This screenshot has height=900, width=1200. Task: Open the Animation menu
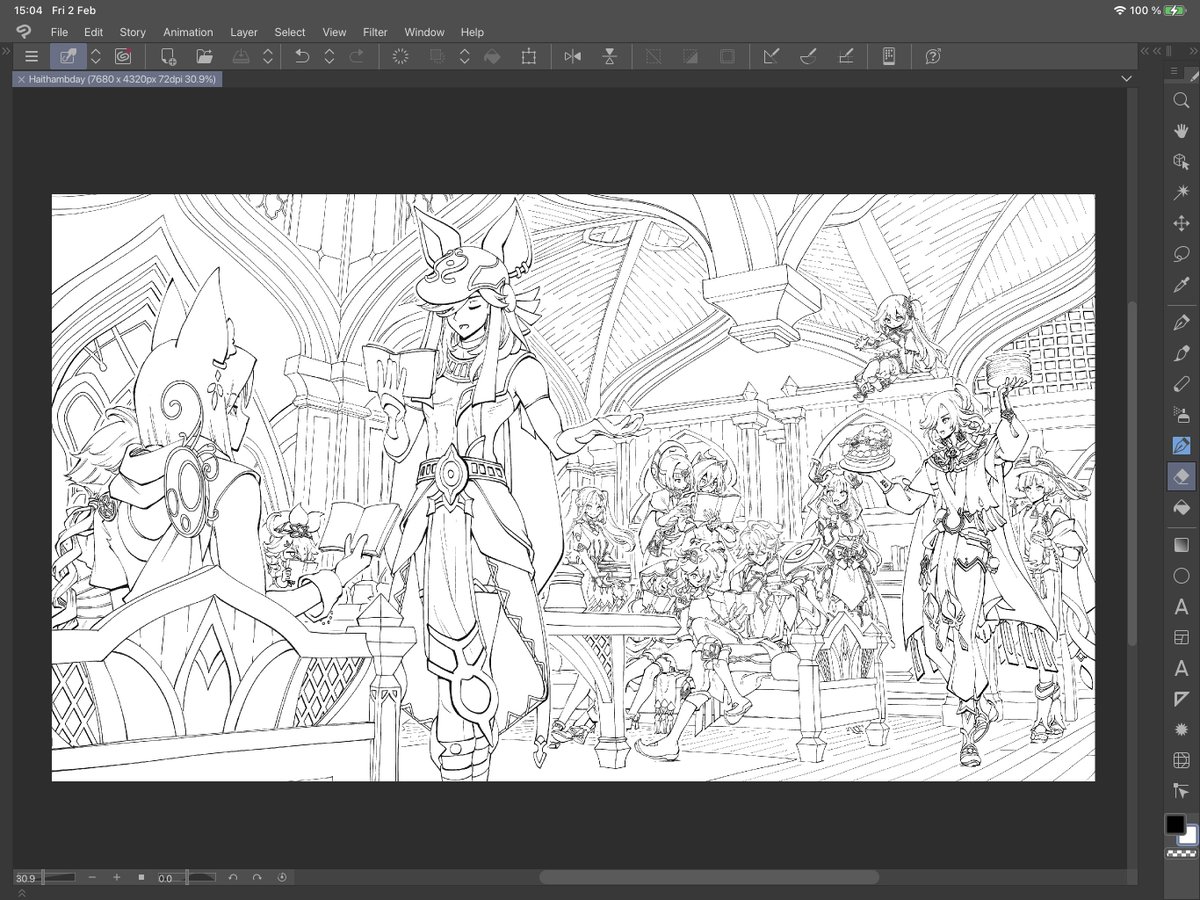[188, 32]
